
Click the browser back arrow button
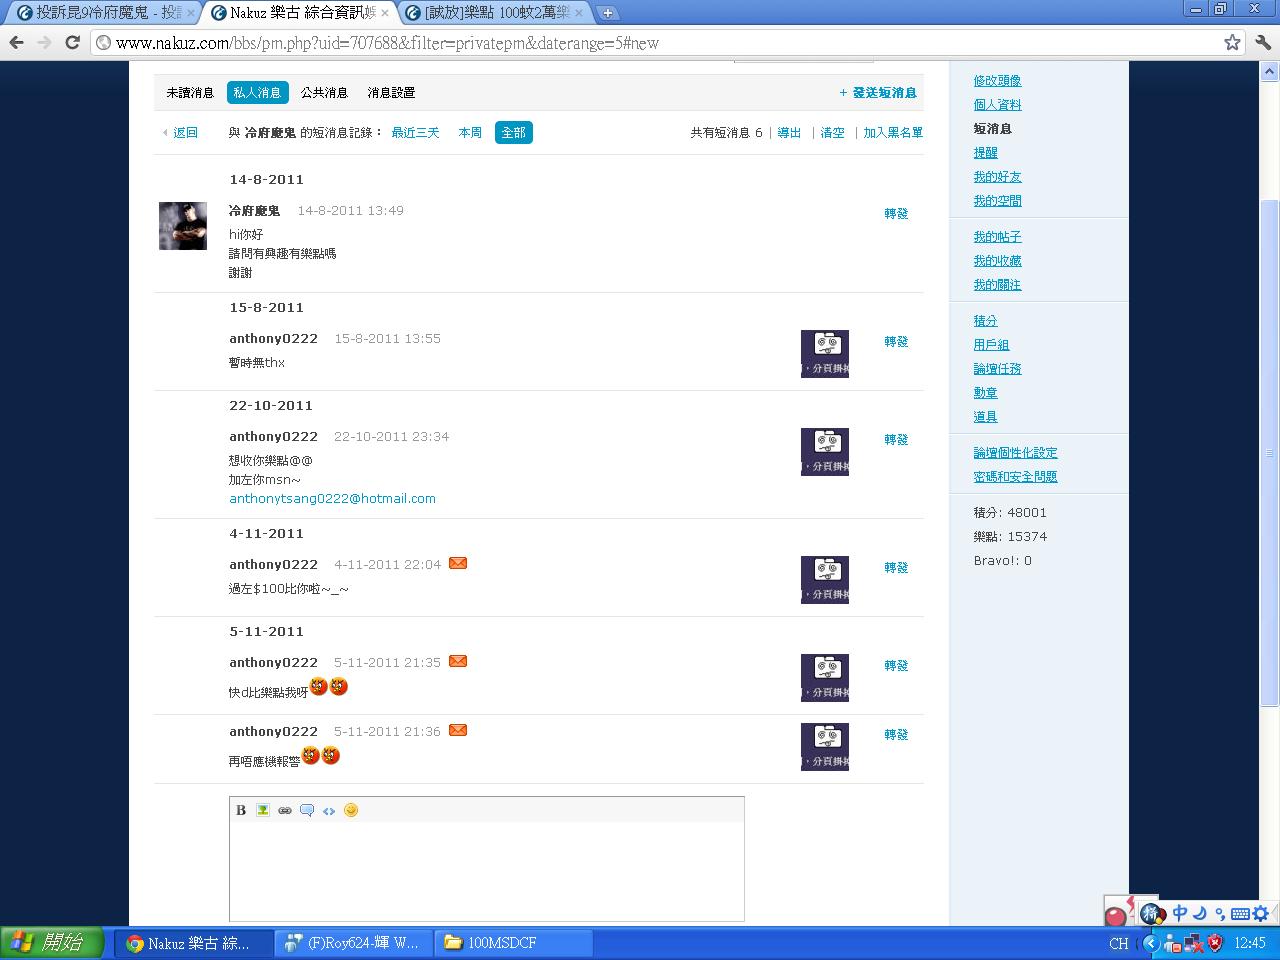tap(16, 42)
